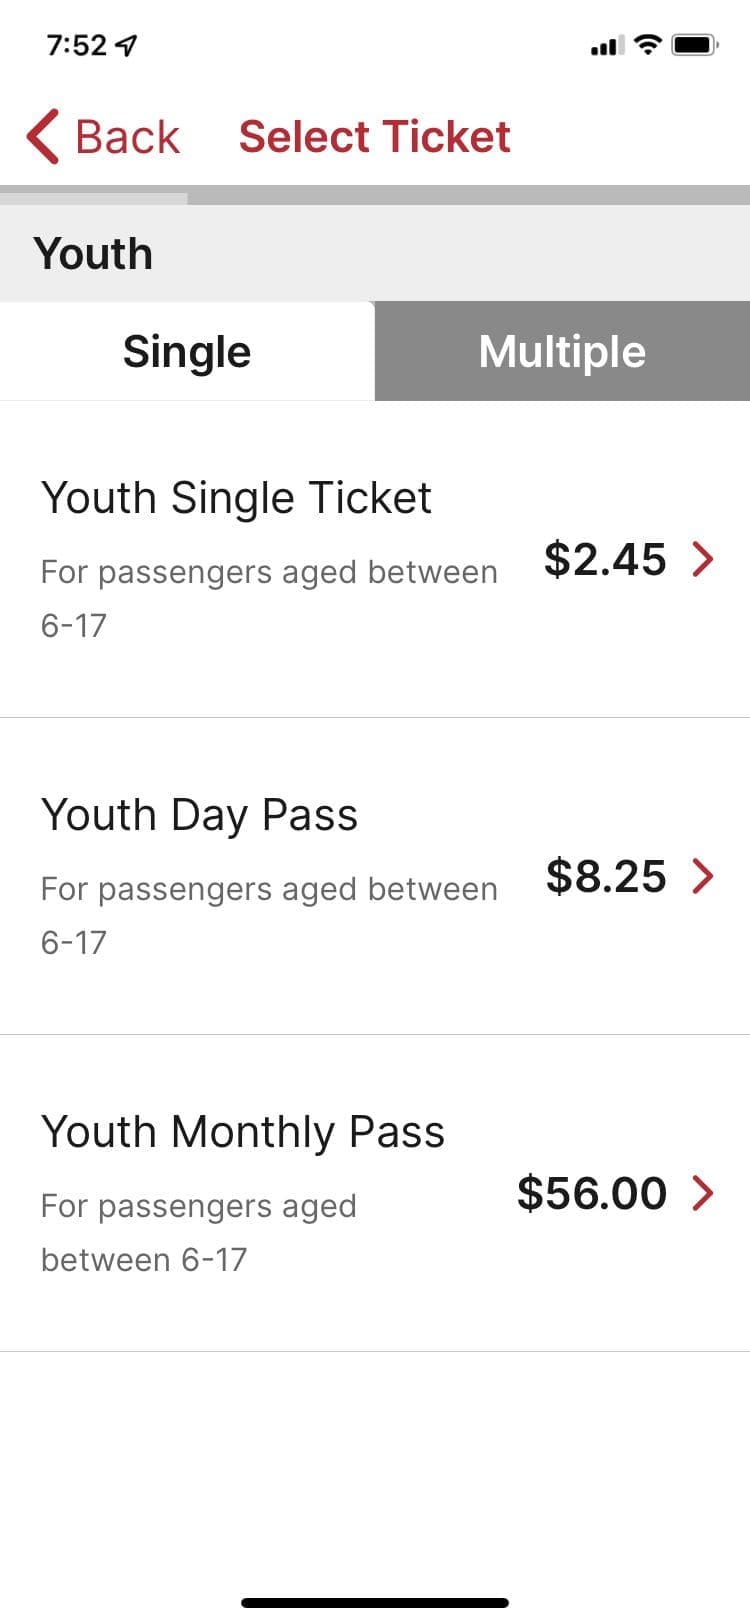
Task: Tap the Back text link
Action: (x=127, y=137)
